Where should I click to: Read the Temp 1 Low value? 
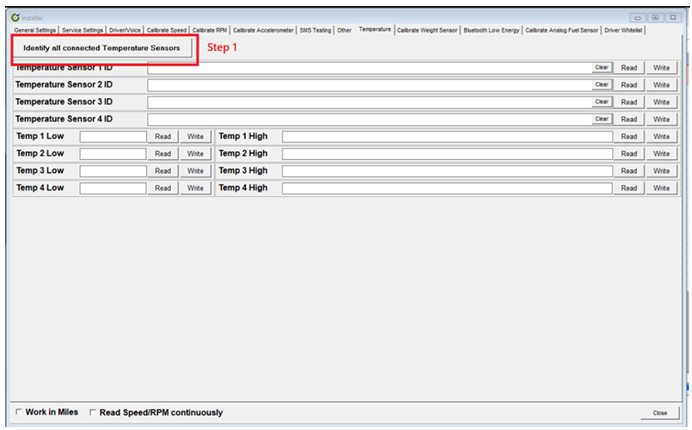(x=163, y=136)
